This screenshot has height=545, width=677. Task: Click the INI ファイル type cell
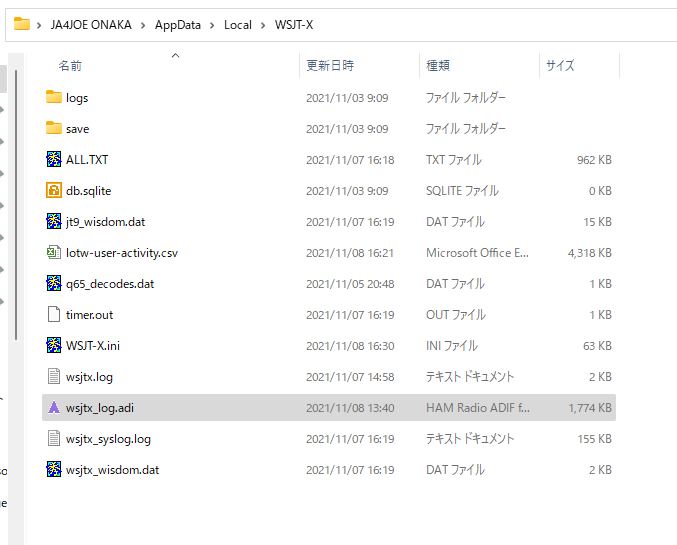click(x=452, y=346)
